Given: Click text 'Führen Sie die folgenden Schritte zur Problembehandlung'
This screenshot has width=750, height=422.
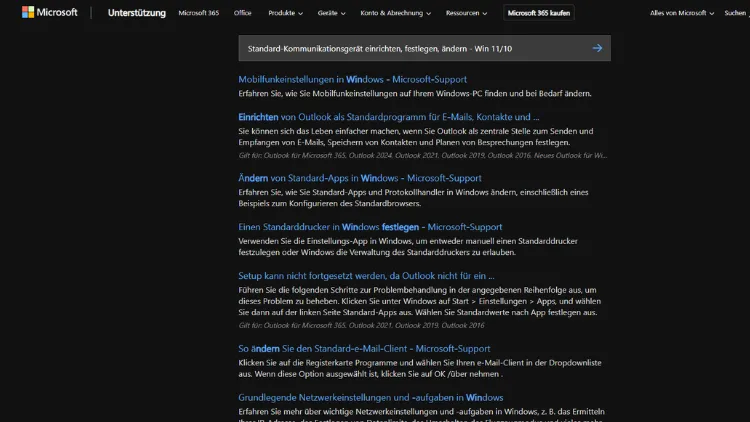Looking at the screenshot, I should (419, 301).
